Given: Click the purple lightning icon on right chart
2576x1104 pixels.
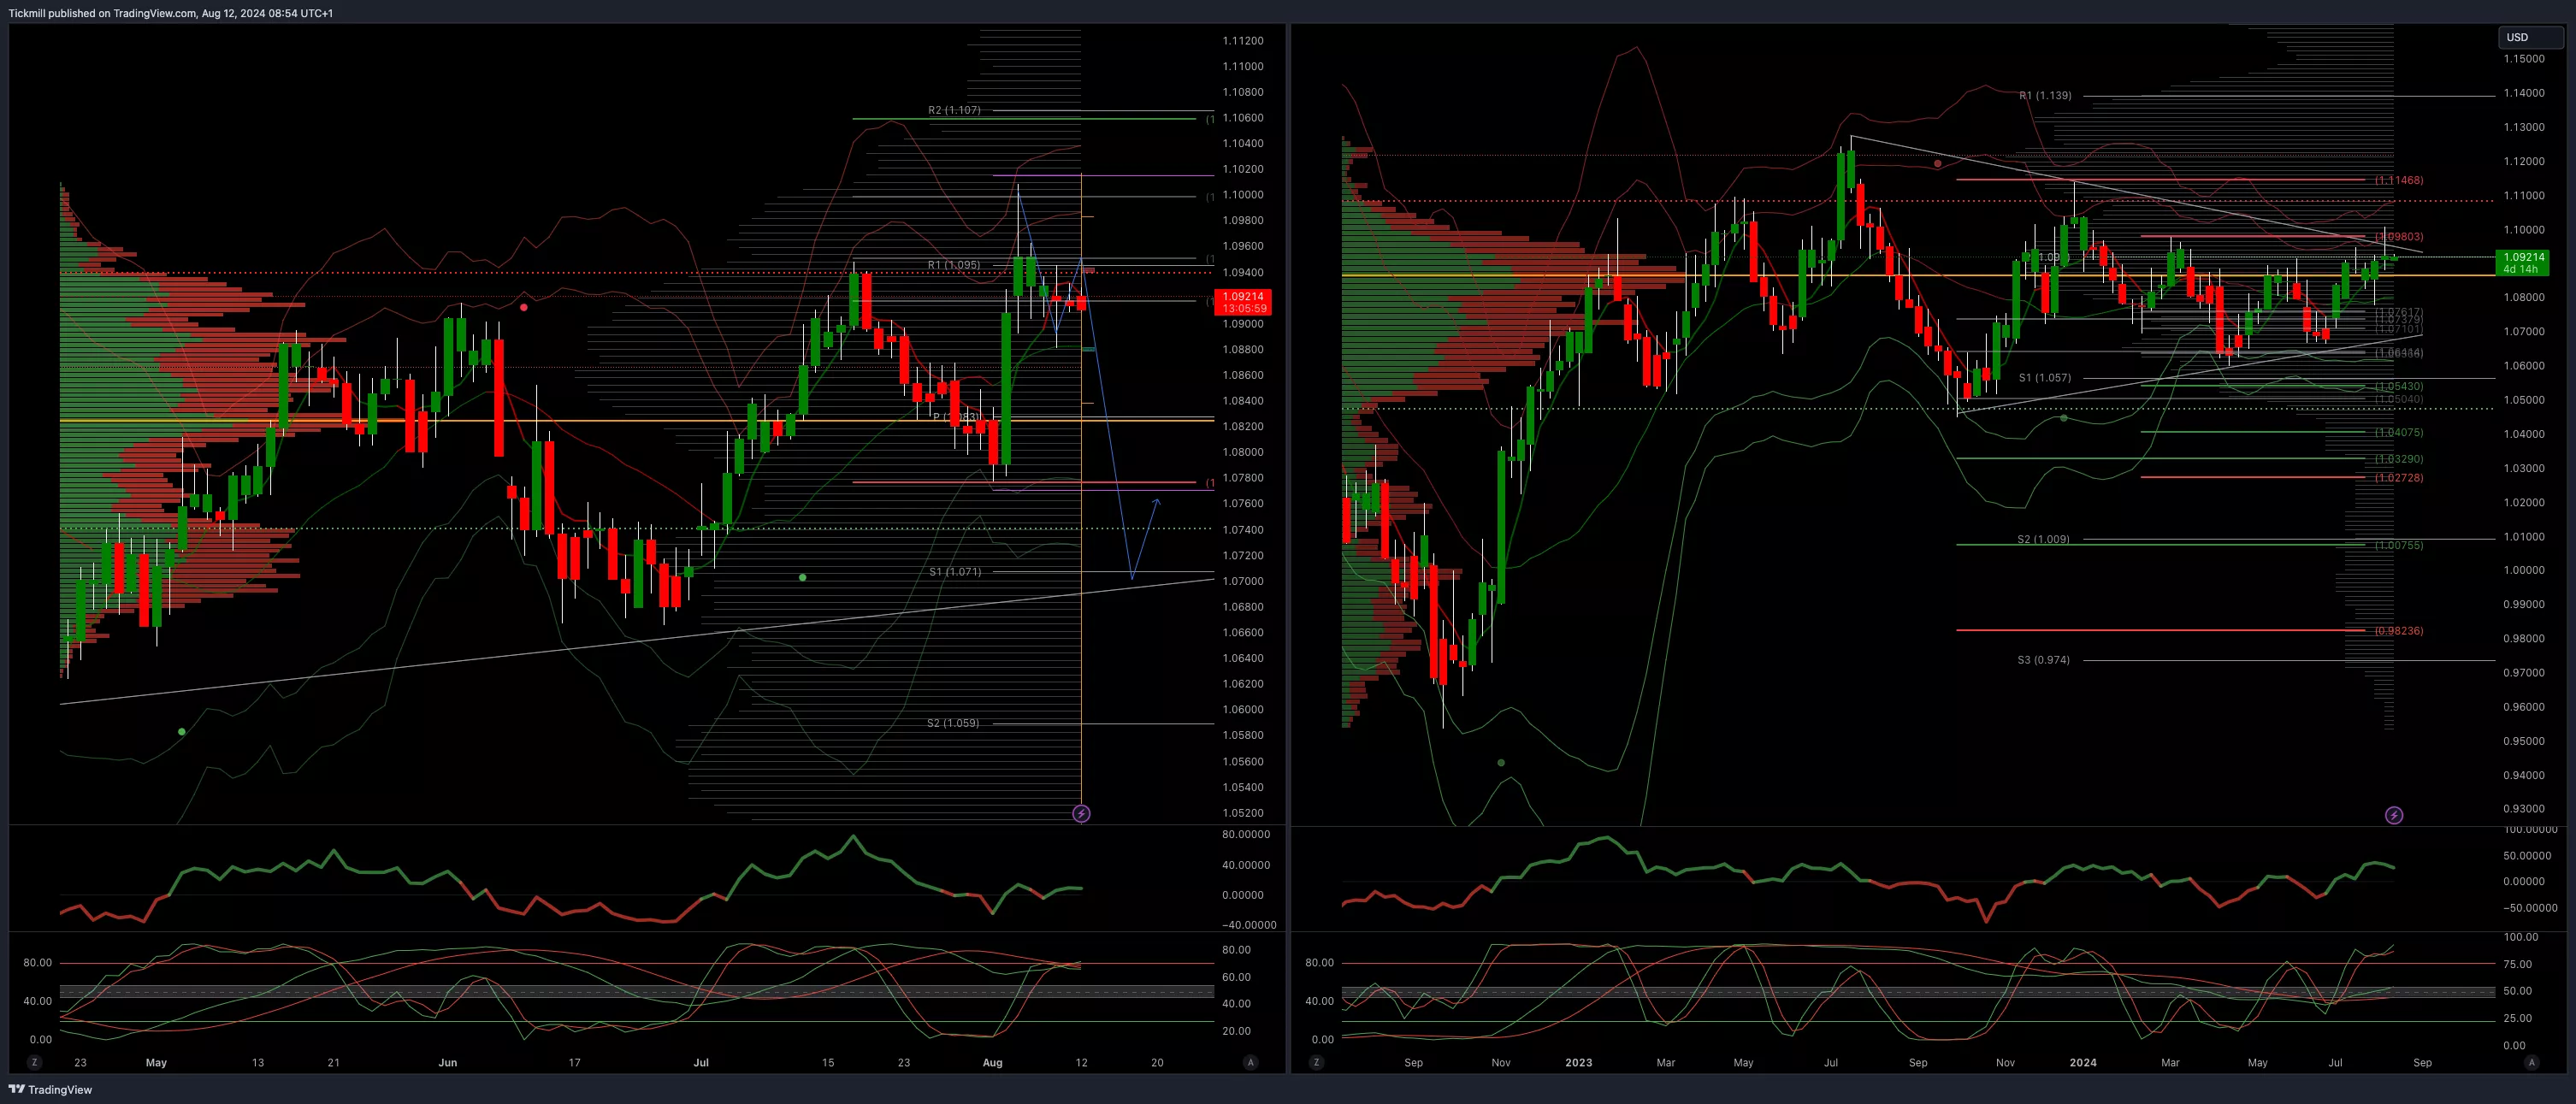Looking at the screenshot, I should point(2394,815).
